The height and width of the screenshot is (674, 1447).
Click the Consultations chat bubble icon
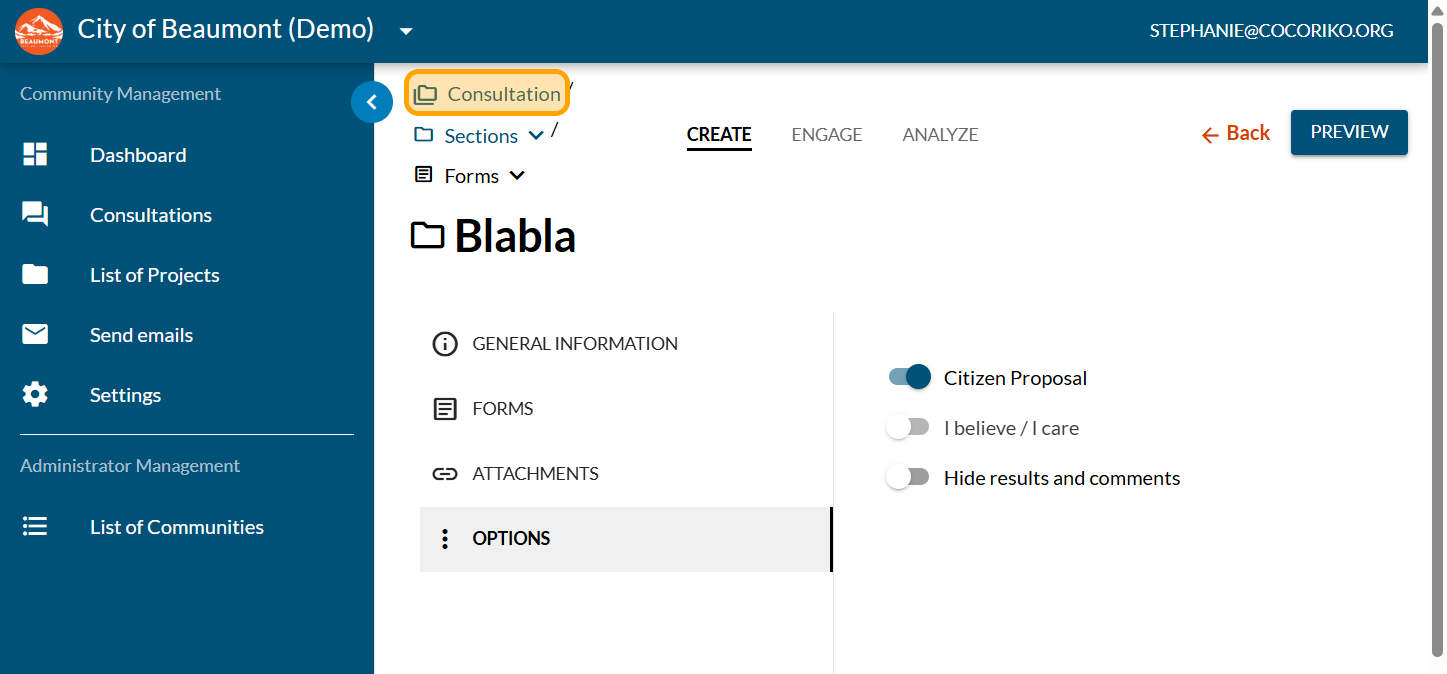coord(35,215)
